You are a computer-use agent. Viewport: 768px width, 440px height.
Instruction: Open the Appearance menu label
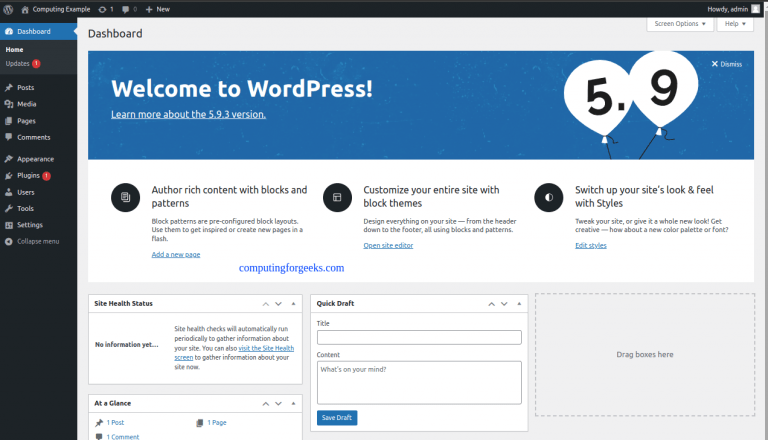35,159
